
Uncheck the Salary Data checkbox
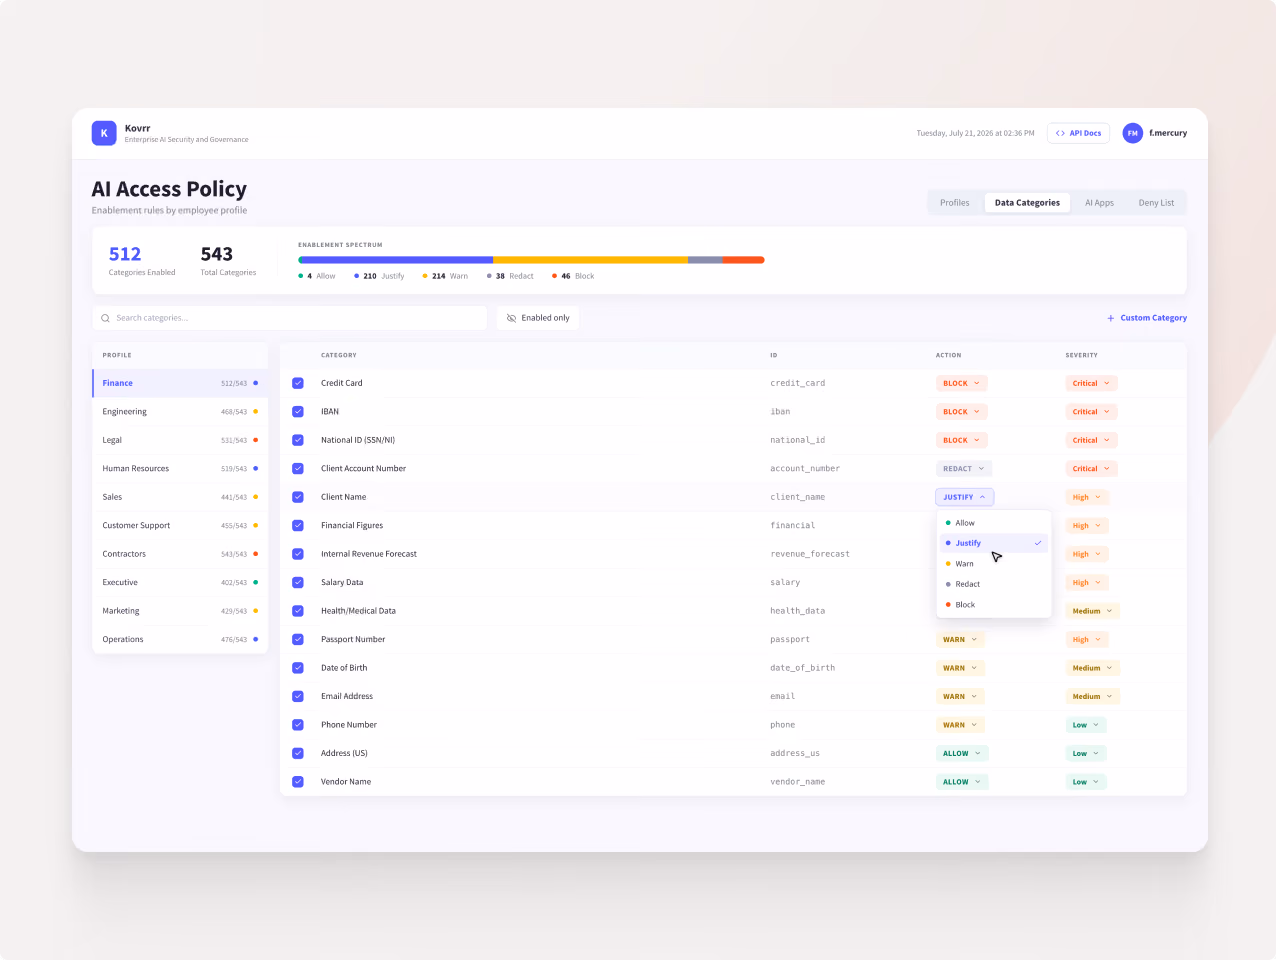tap(298, 582)
